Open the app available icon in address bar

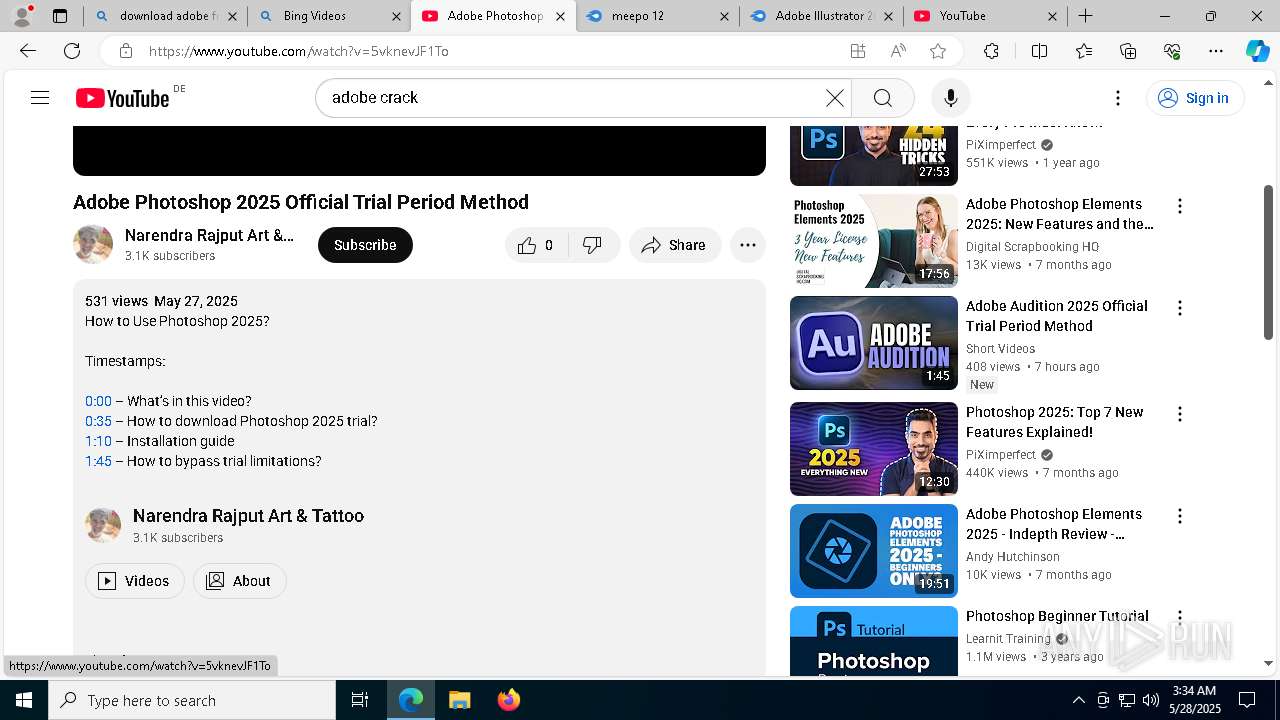[858, 51]
